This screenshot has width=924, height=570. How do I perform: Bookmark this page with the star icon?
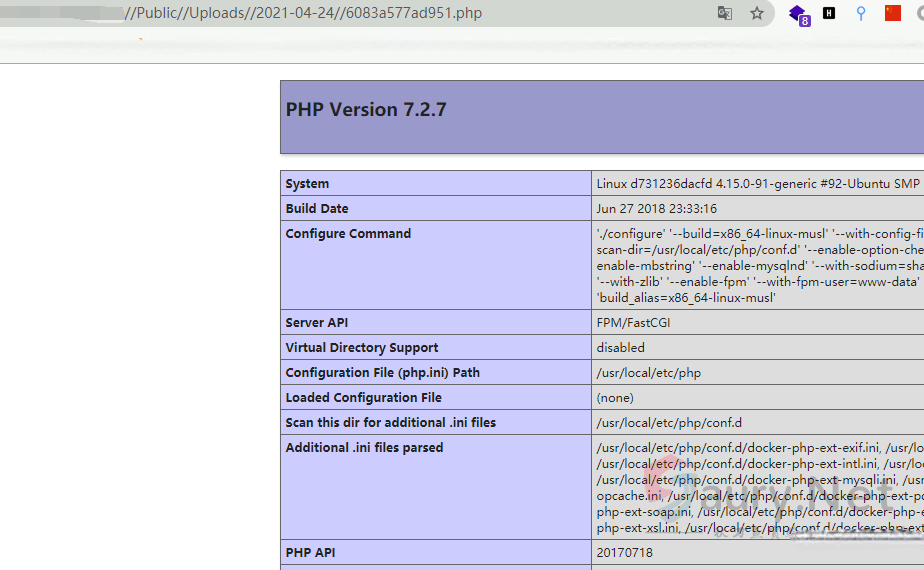click(x=757, y=13)
